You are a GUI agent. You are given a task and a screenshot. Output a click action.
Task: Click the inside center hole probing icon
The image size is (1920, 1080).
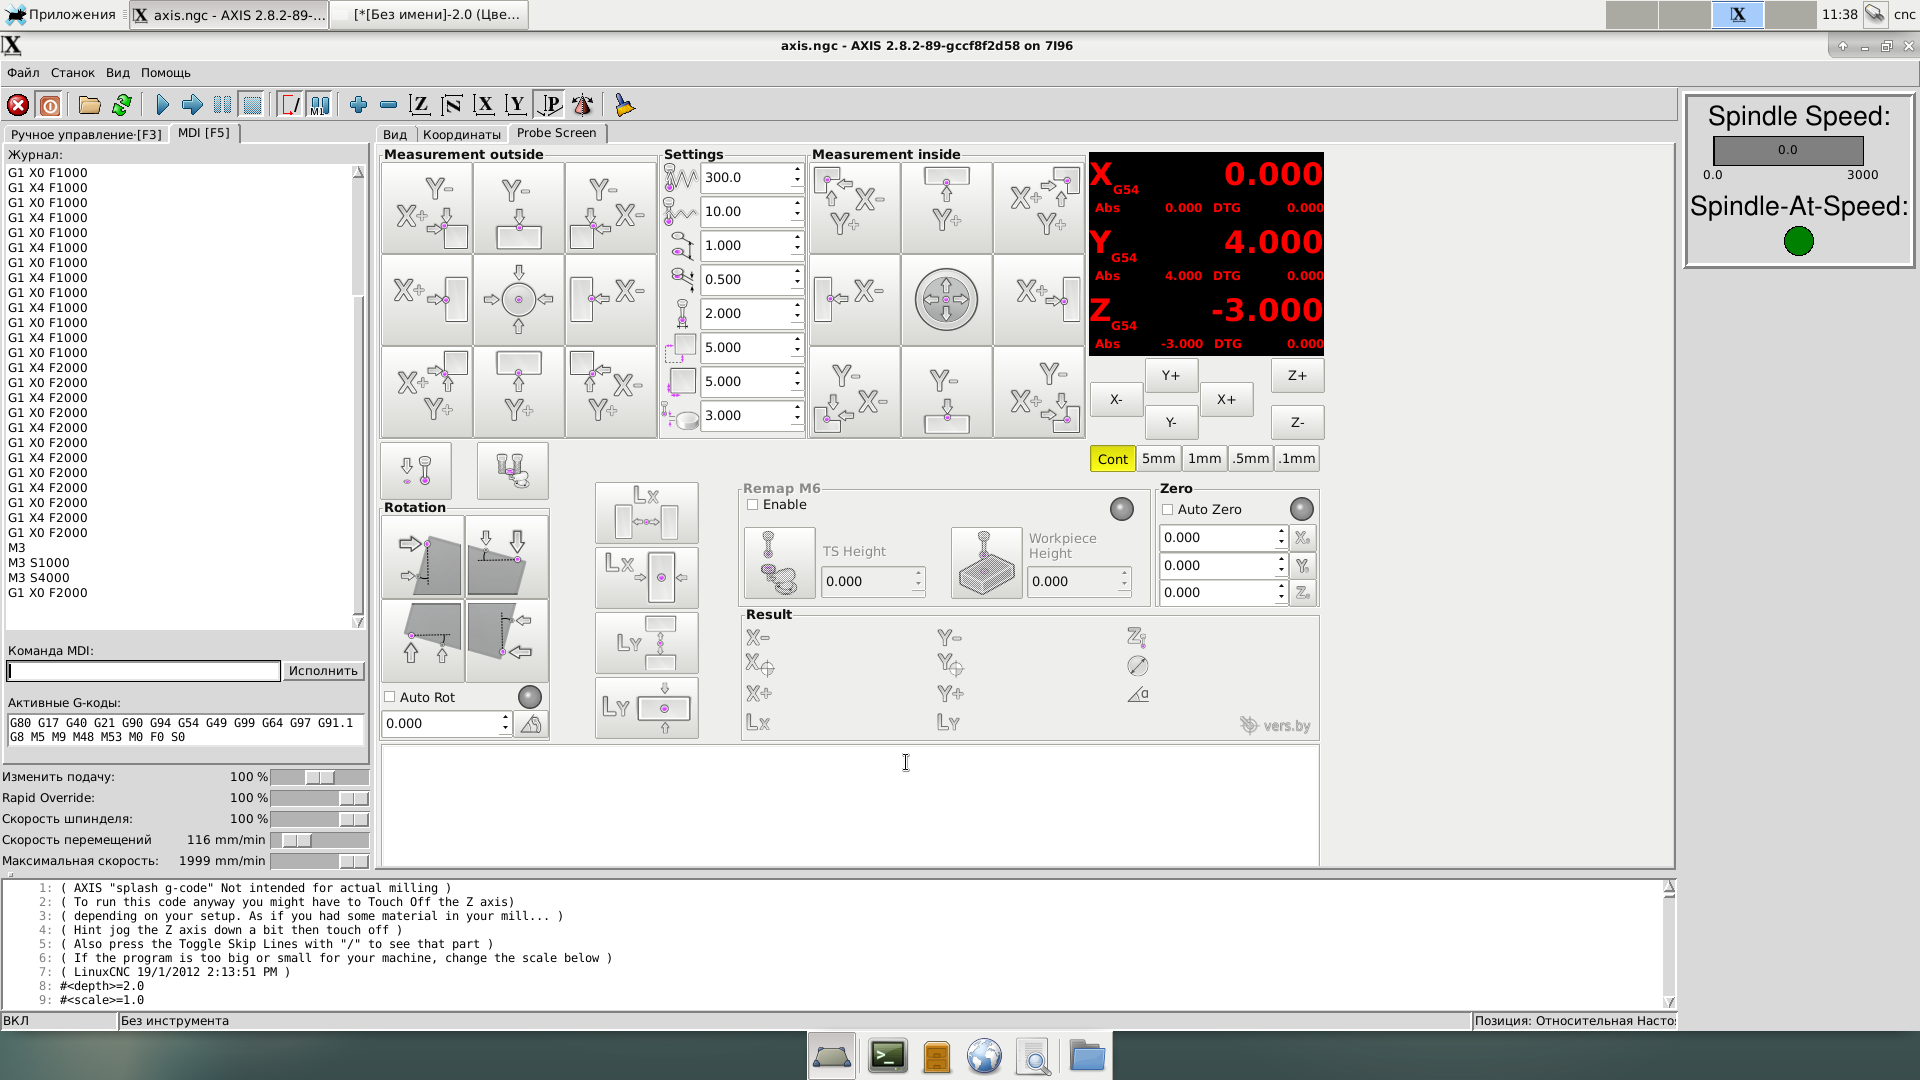click(x=946, y=300)
